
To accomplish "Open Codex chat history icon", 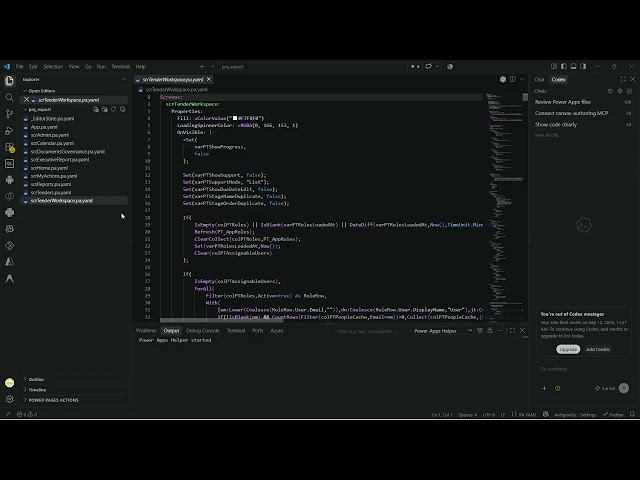I will 610,91.
